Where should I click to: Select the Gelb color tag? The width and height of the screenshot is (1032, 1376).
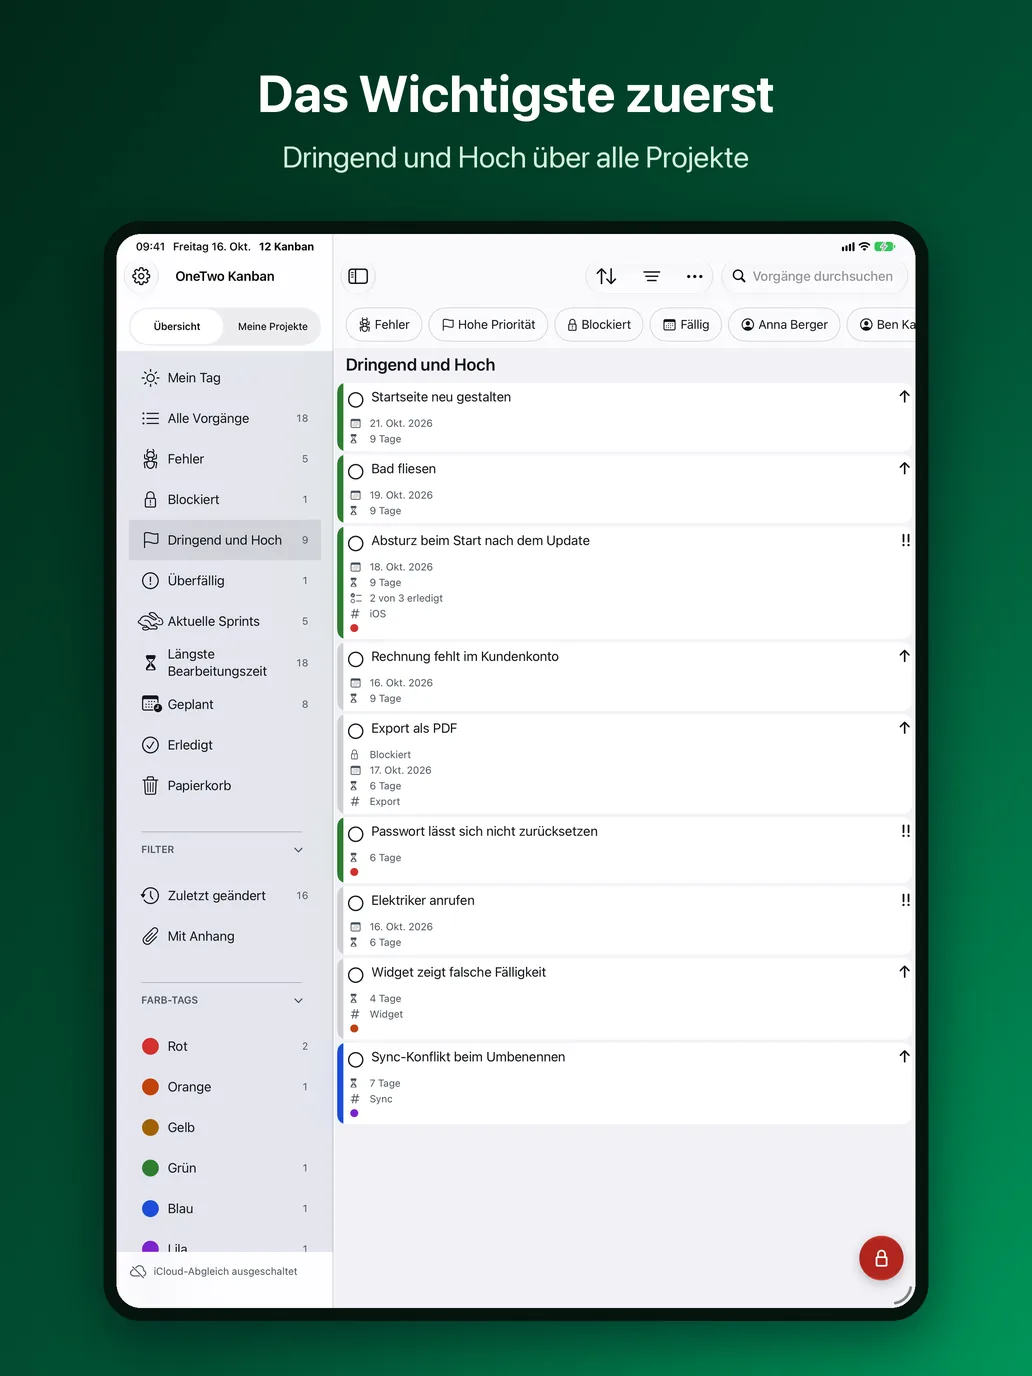pyautogui.click(x=225, y=1127)
